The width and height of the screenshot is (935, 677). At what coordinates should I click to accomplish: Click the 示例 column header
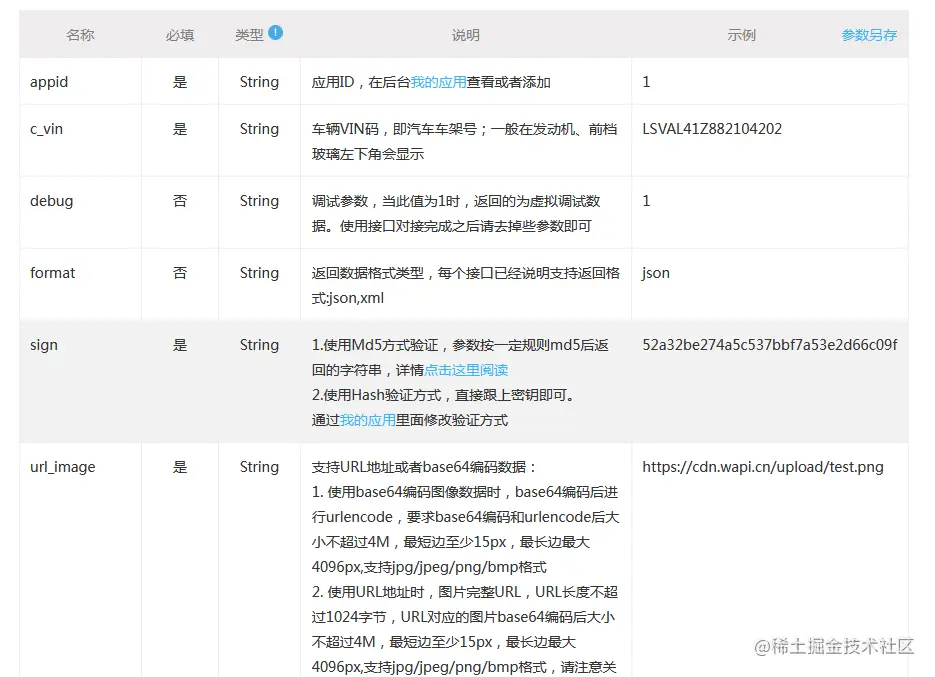coord(741,35)
